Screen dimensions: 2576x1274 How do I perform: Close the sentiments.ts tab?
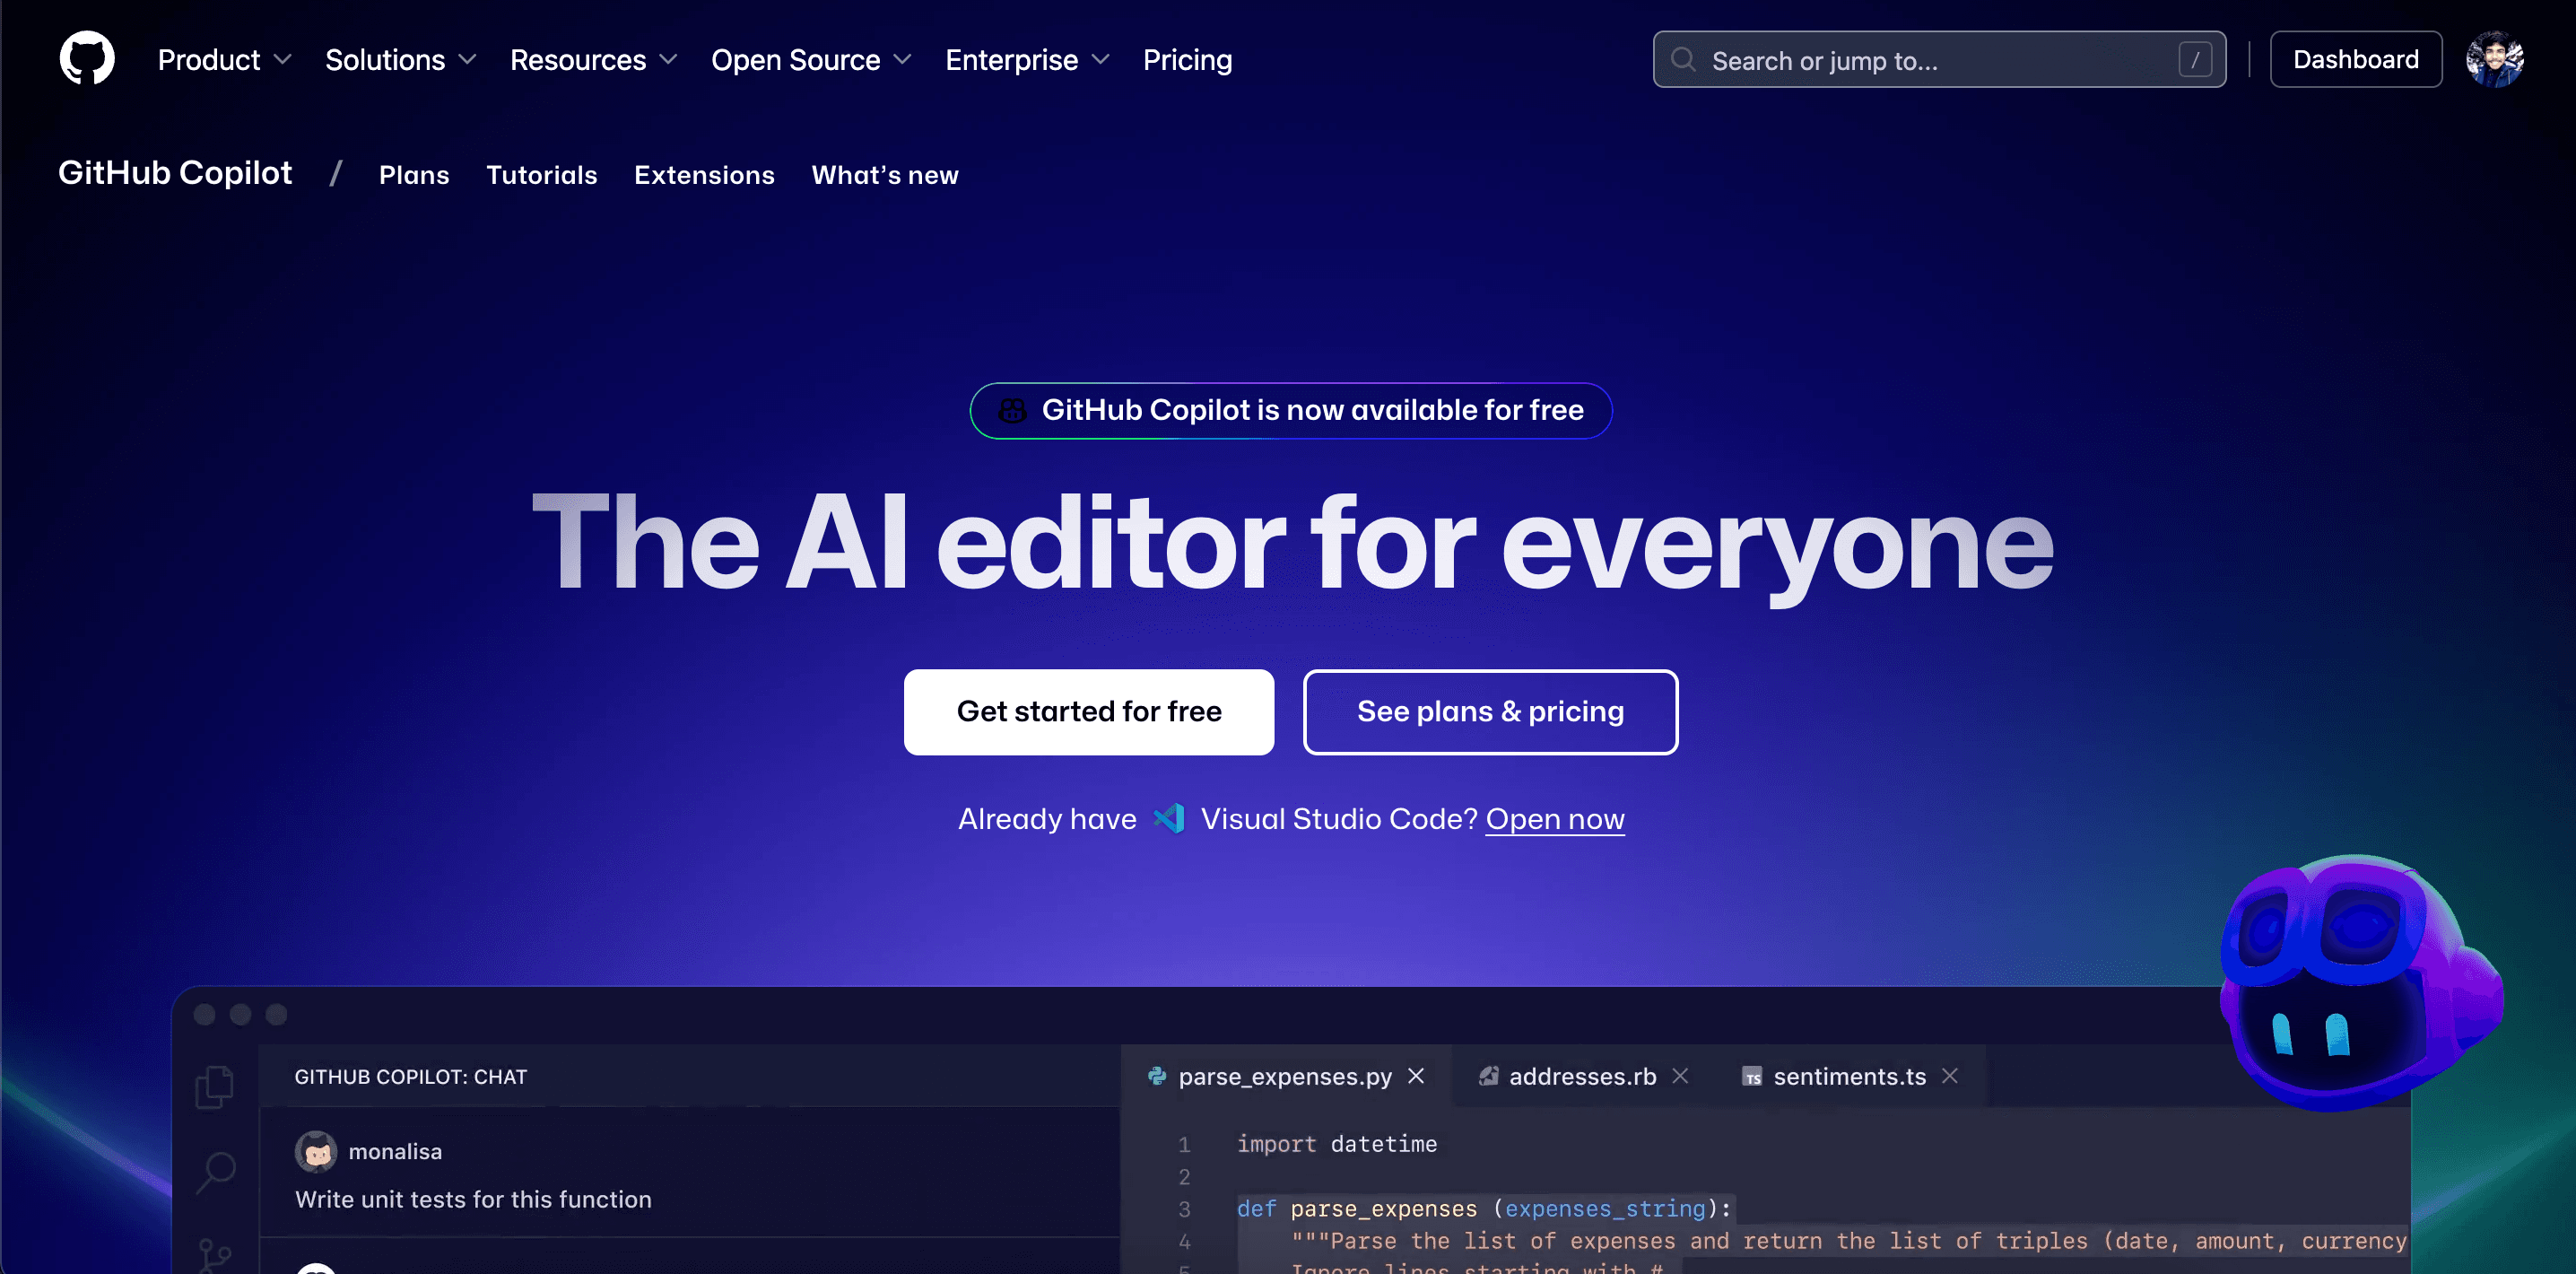[1950, 1076]
